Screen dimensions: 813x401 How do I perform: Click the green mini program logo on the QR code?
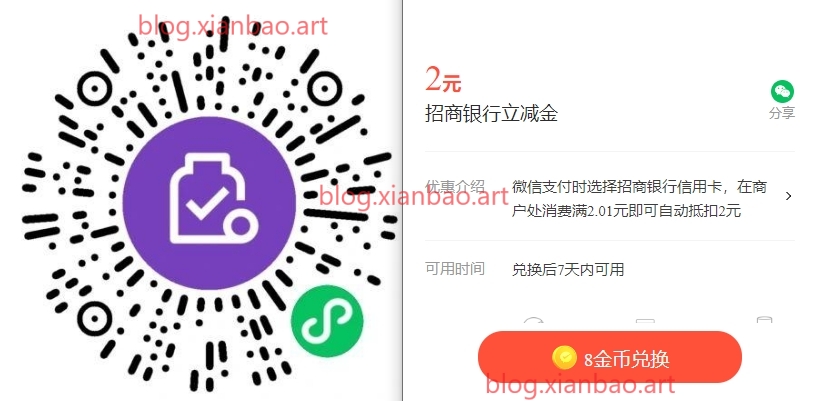pos(326,321)
